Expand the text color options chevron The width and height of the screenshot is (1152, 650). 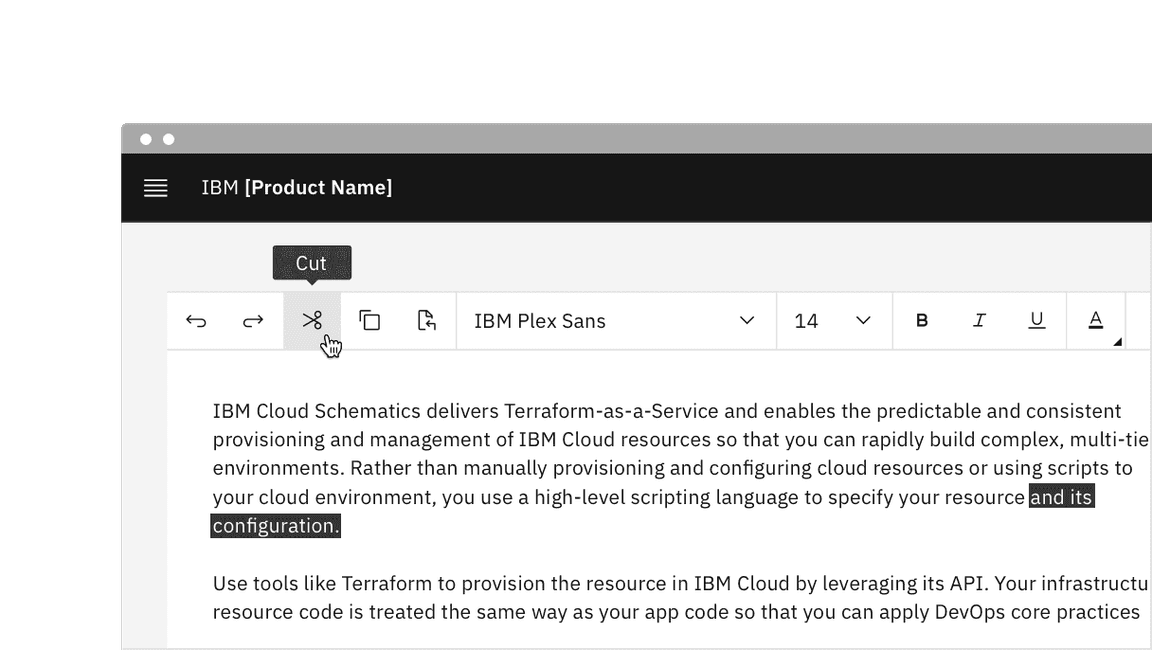tap(1117, 340)
